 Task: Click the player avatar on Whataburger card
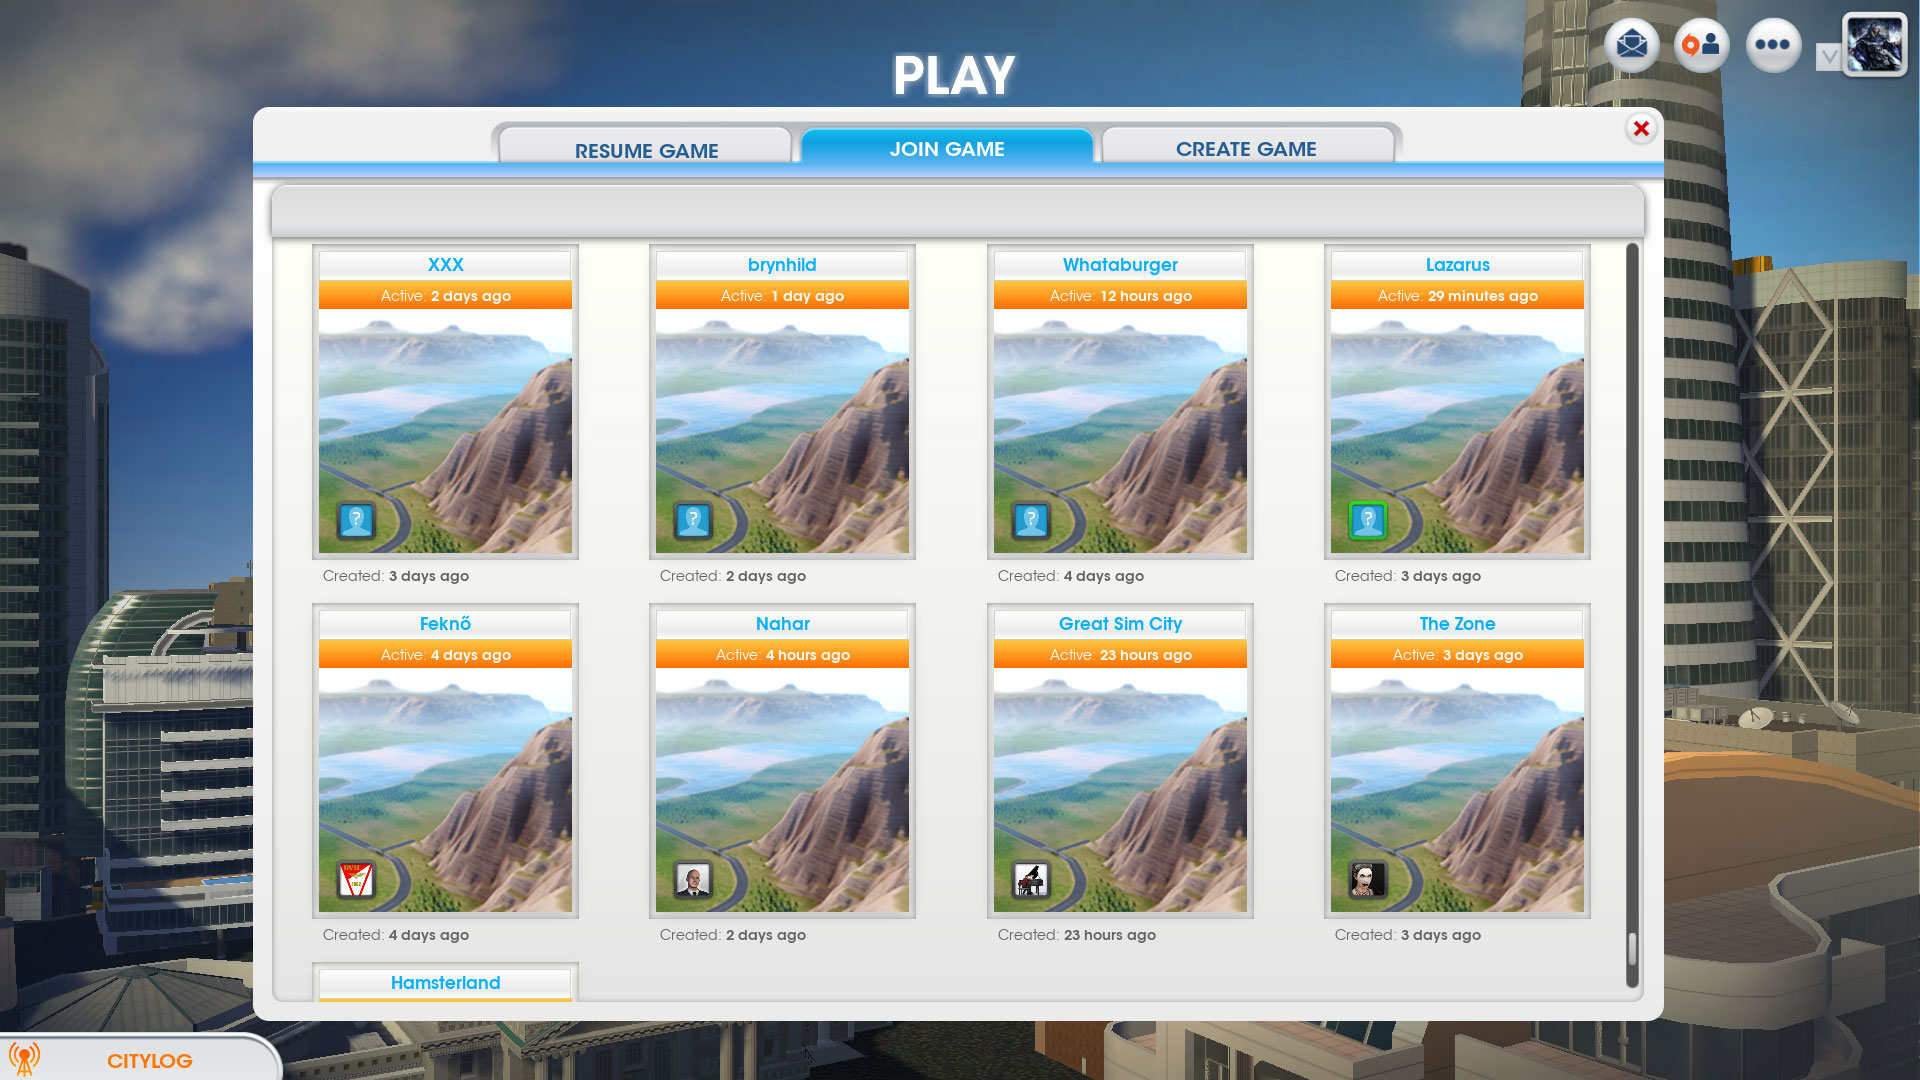point(1031,521)
